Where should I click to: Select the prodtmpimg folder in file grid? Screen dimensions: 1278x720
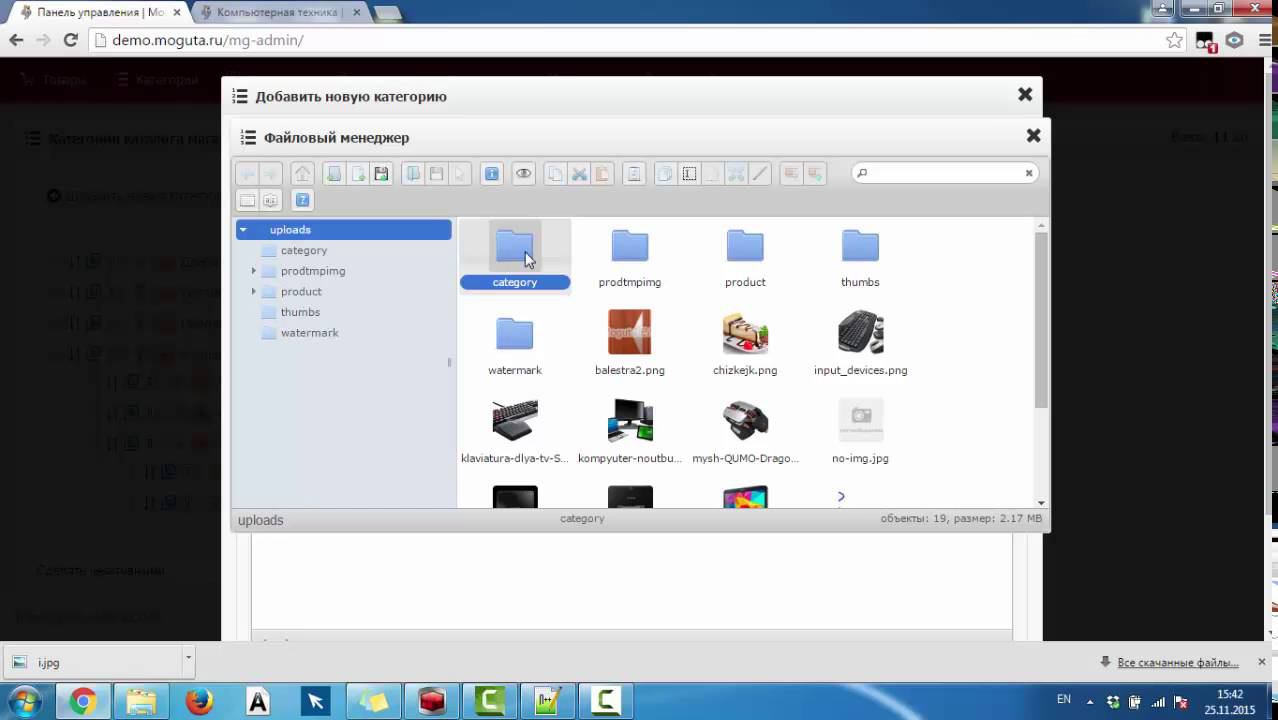point(630,258)
